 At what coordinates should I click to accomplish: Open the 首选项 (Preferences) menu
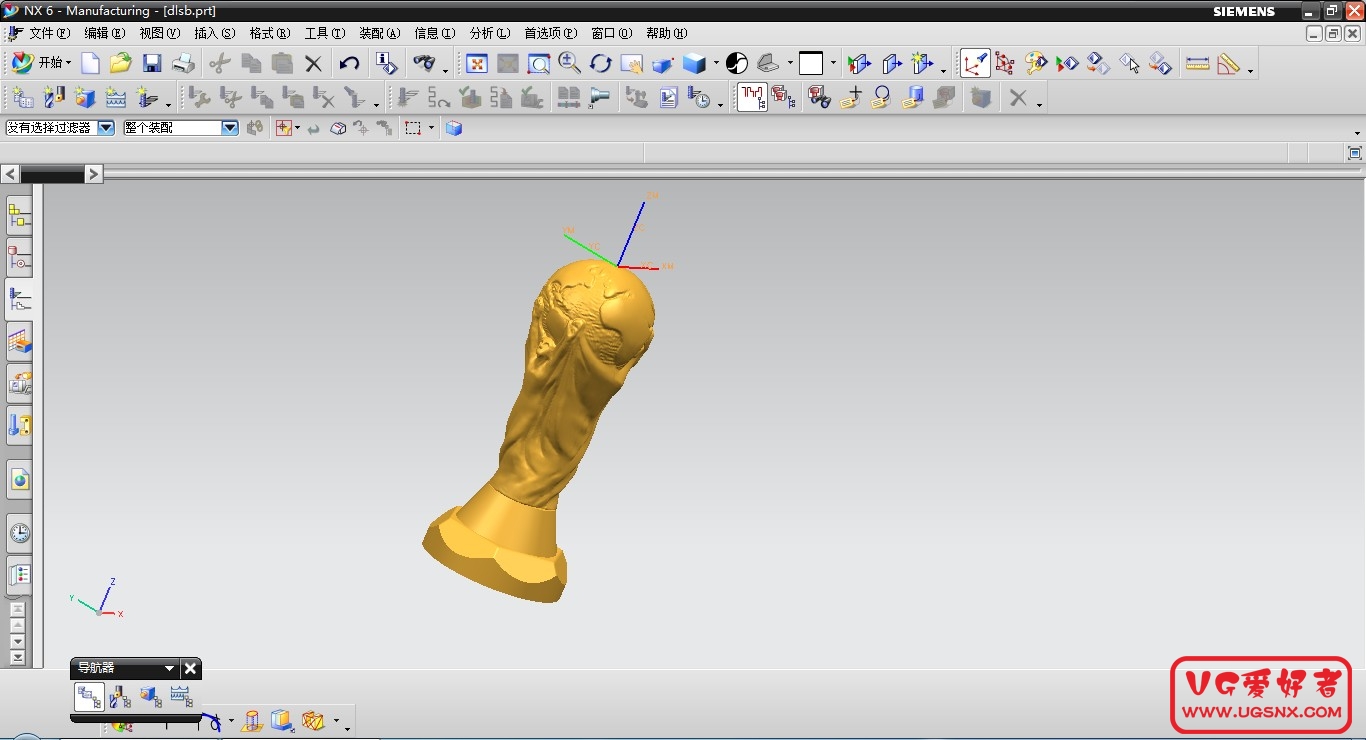551,33
